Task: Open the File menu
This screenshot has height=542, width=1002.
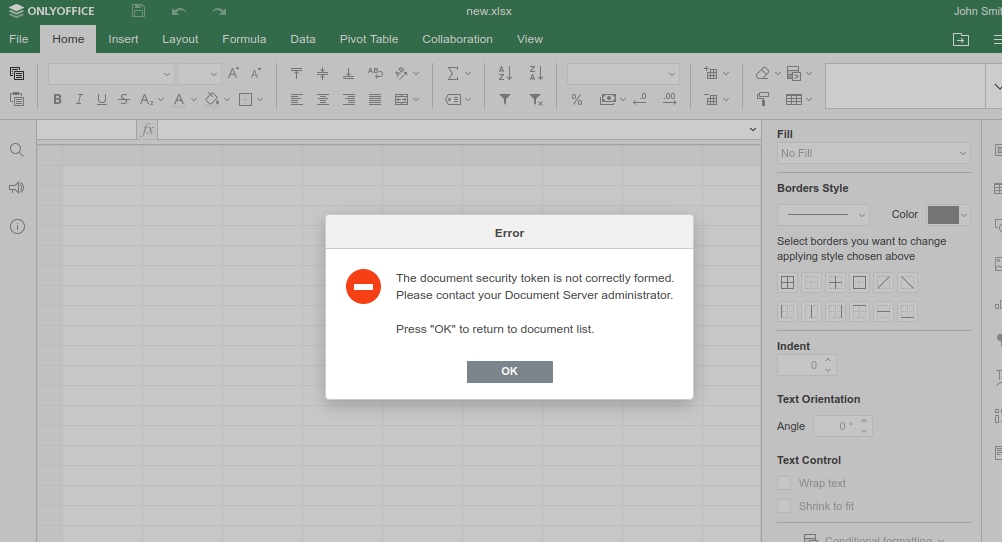Action: [x=18, y=39]
